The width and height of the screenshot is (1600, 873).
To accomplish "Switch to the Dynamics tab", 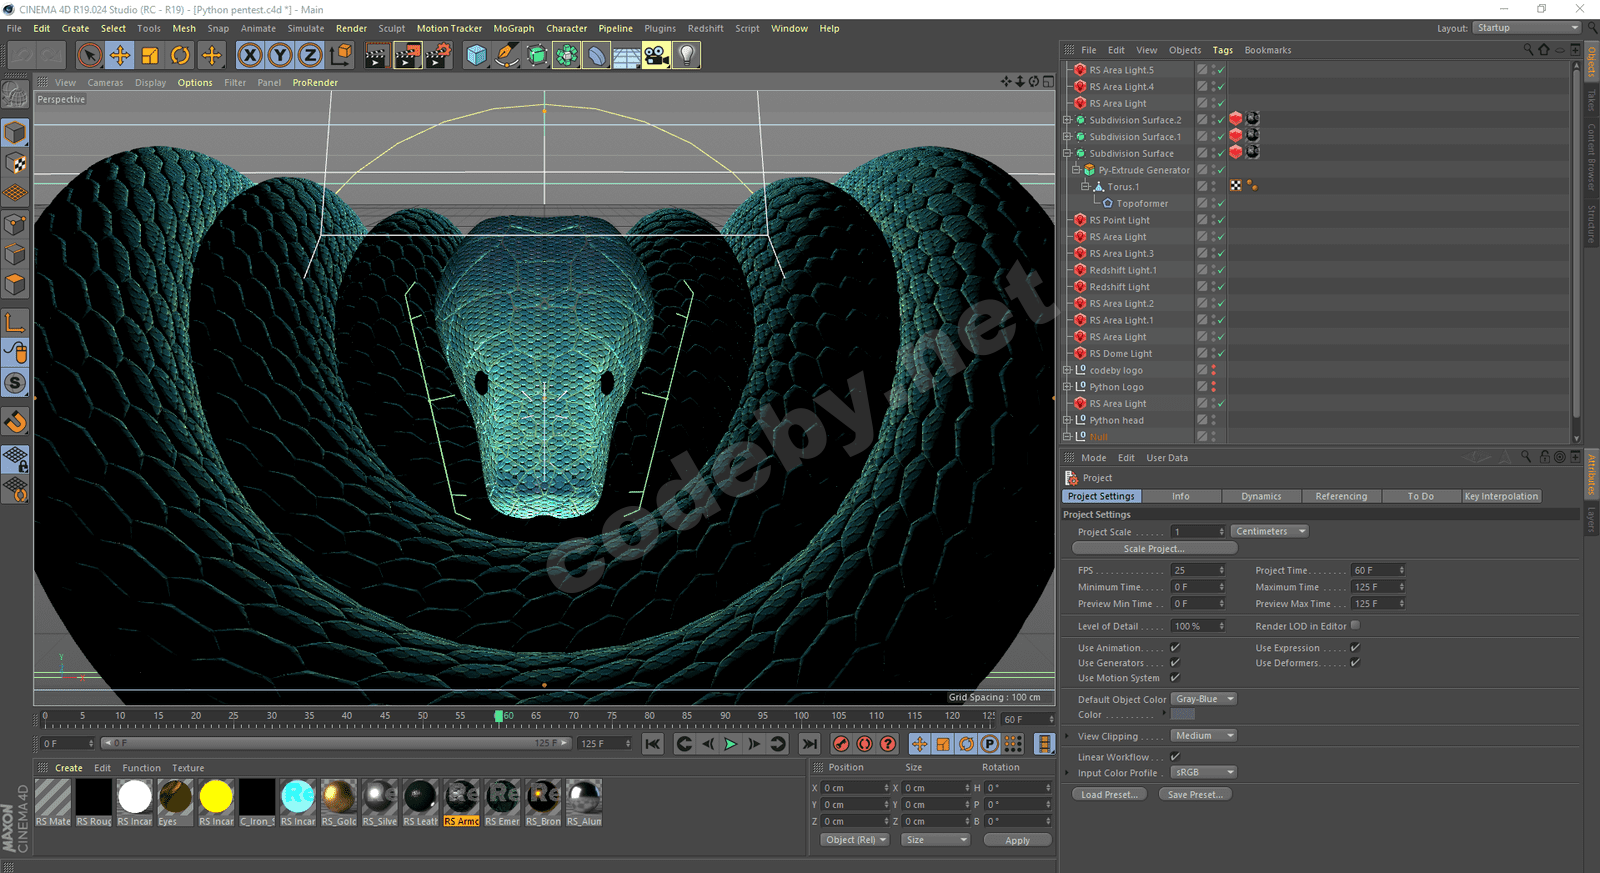I will 1261,496.
